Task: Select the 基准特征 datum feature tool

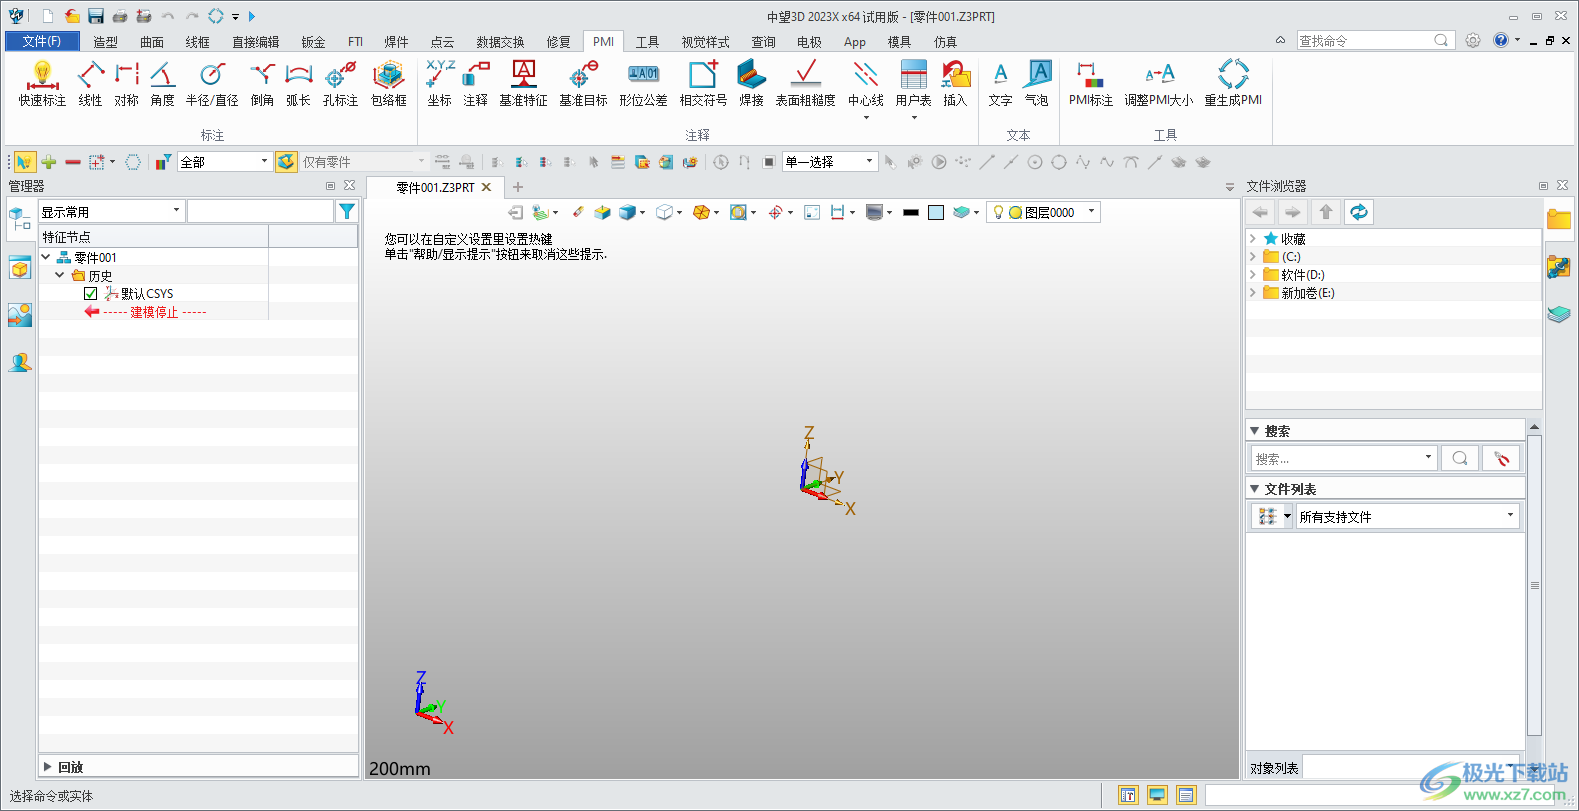Action: [523, 83]
